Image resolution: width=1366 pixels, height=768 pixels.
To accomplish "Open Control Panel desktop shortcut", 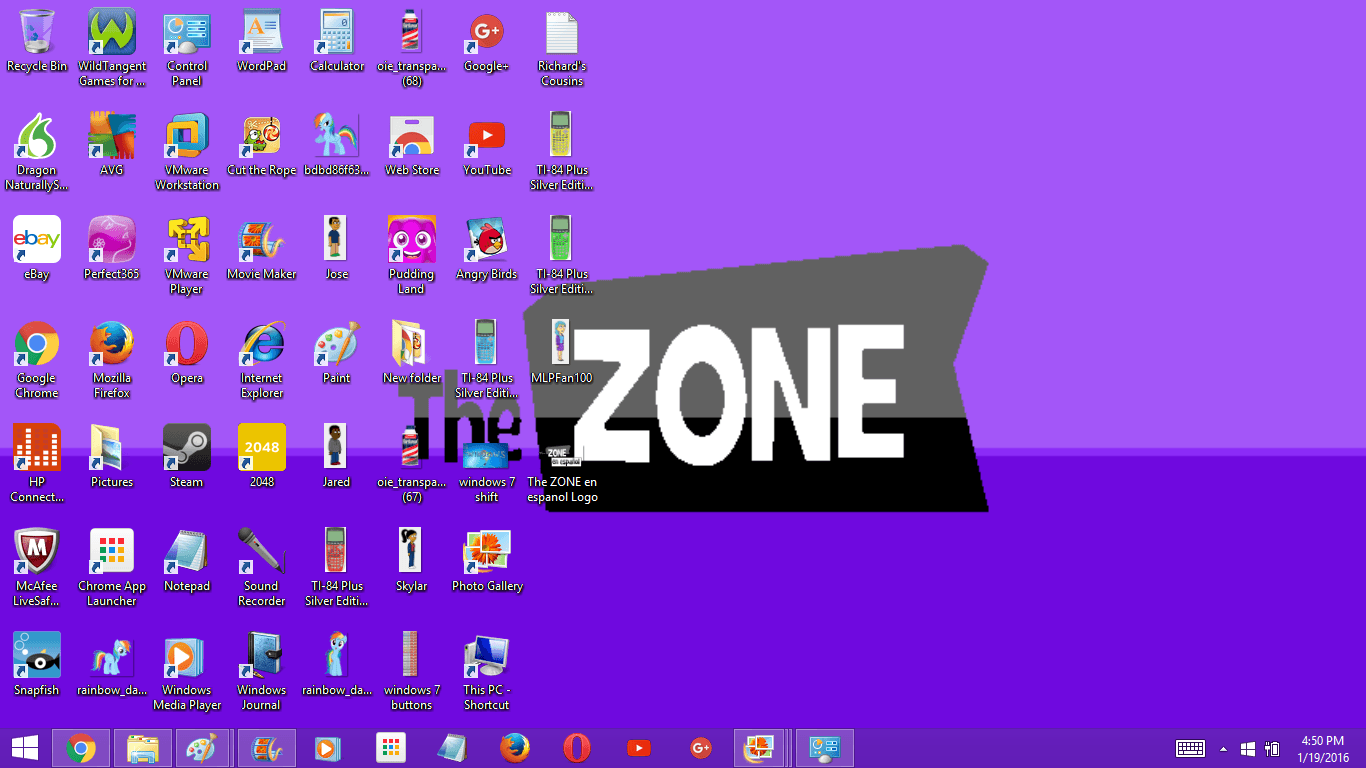I will (x=187, y=49).
